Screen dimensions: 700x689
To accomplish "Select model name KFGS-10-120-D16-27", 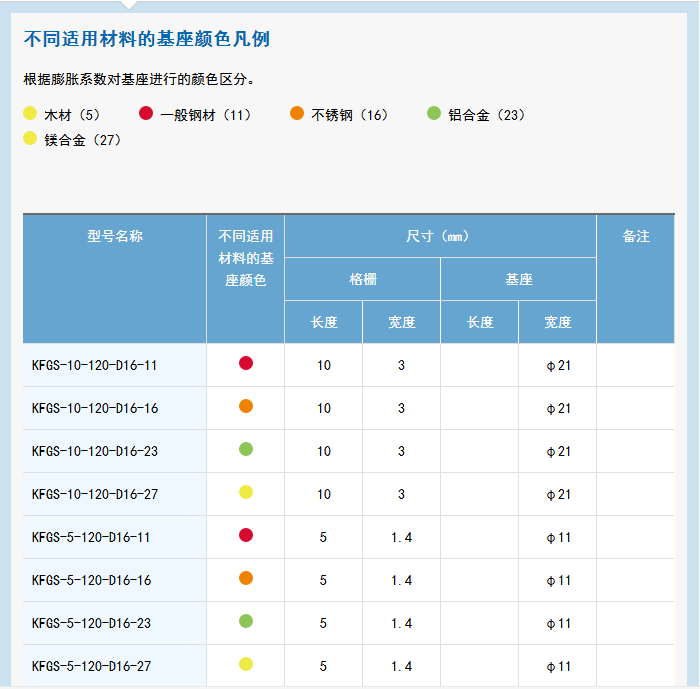I will (95, 495).
